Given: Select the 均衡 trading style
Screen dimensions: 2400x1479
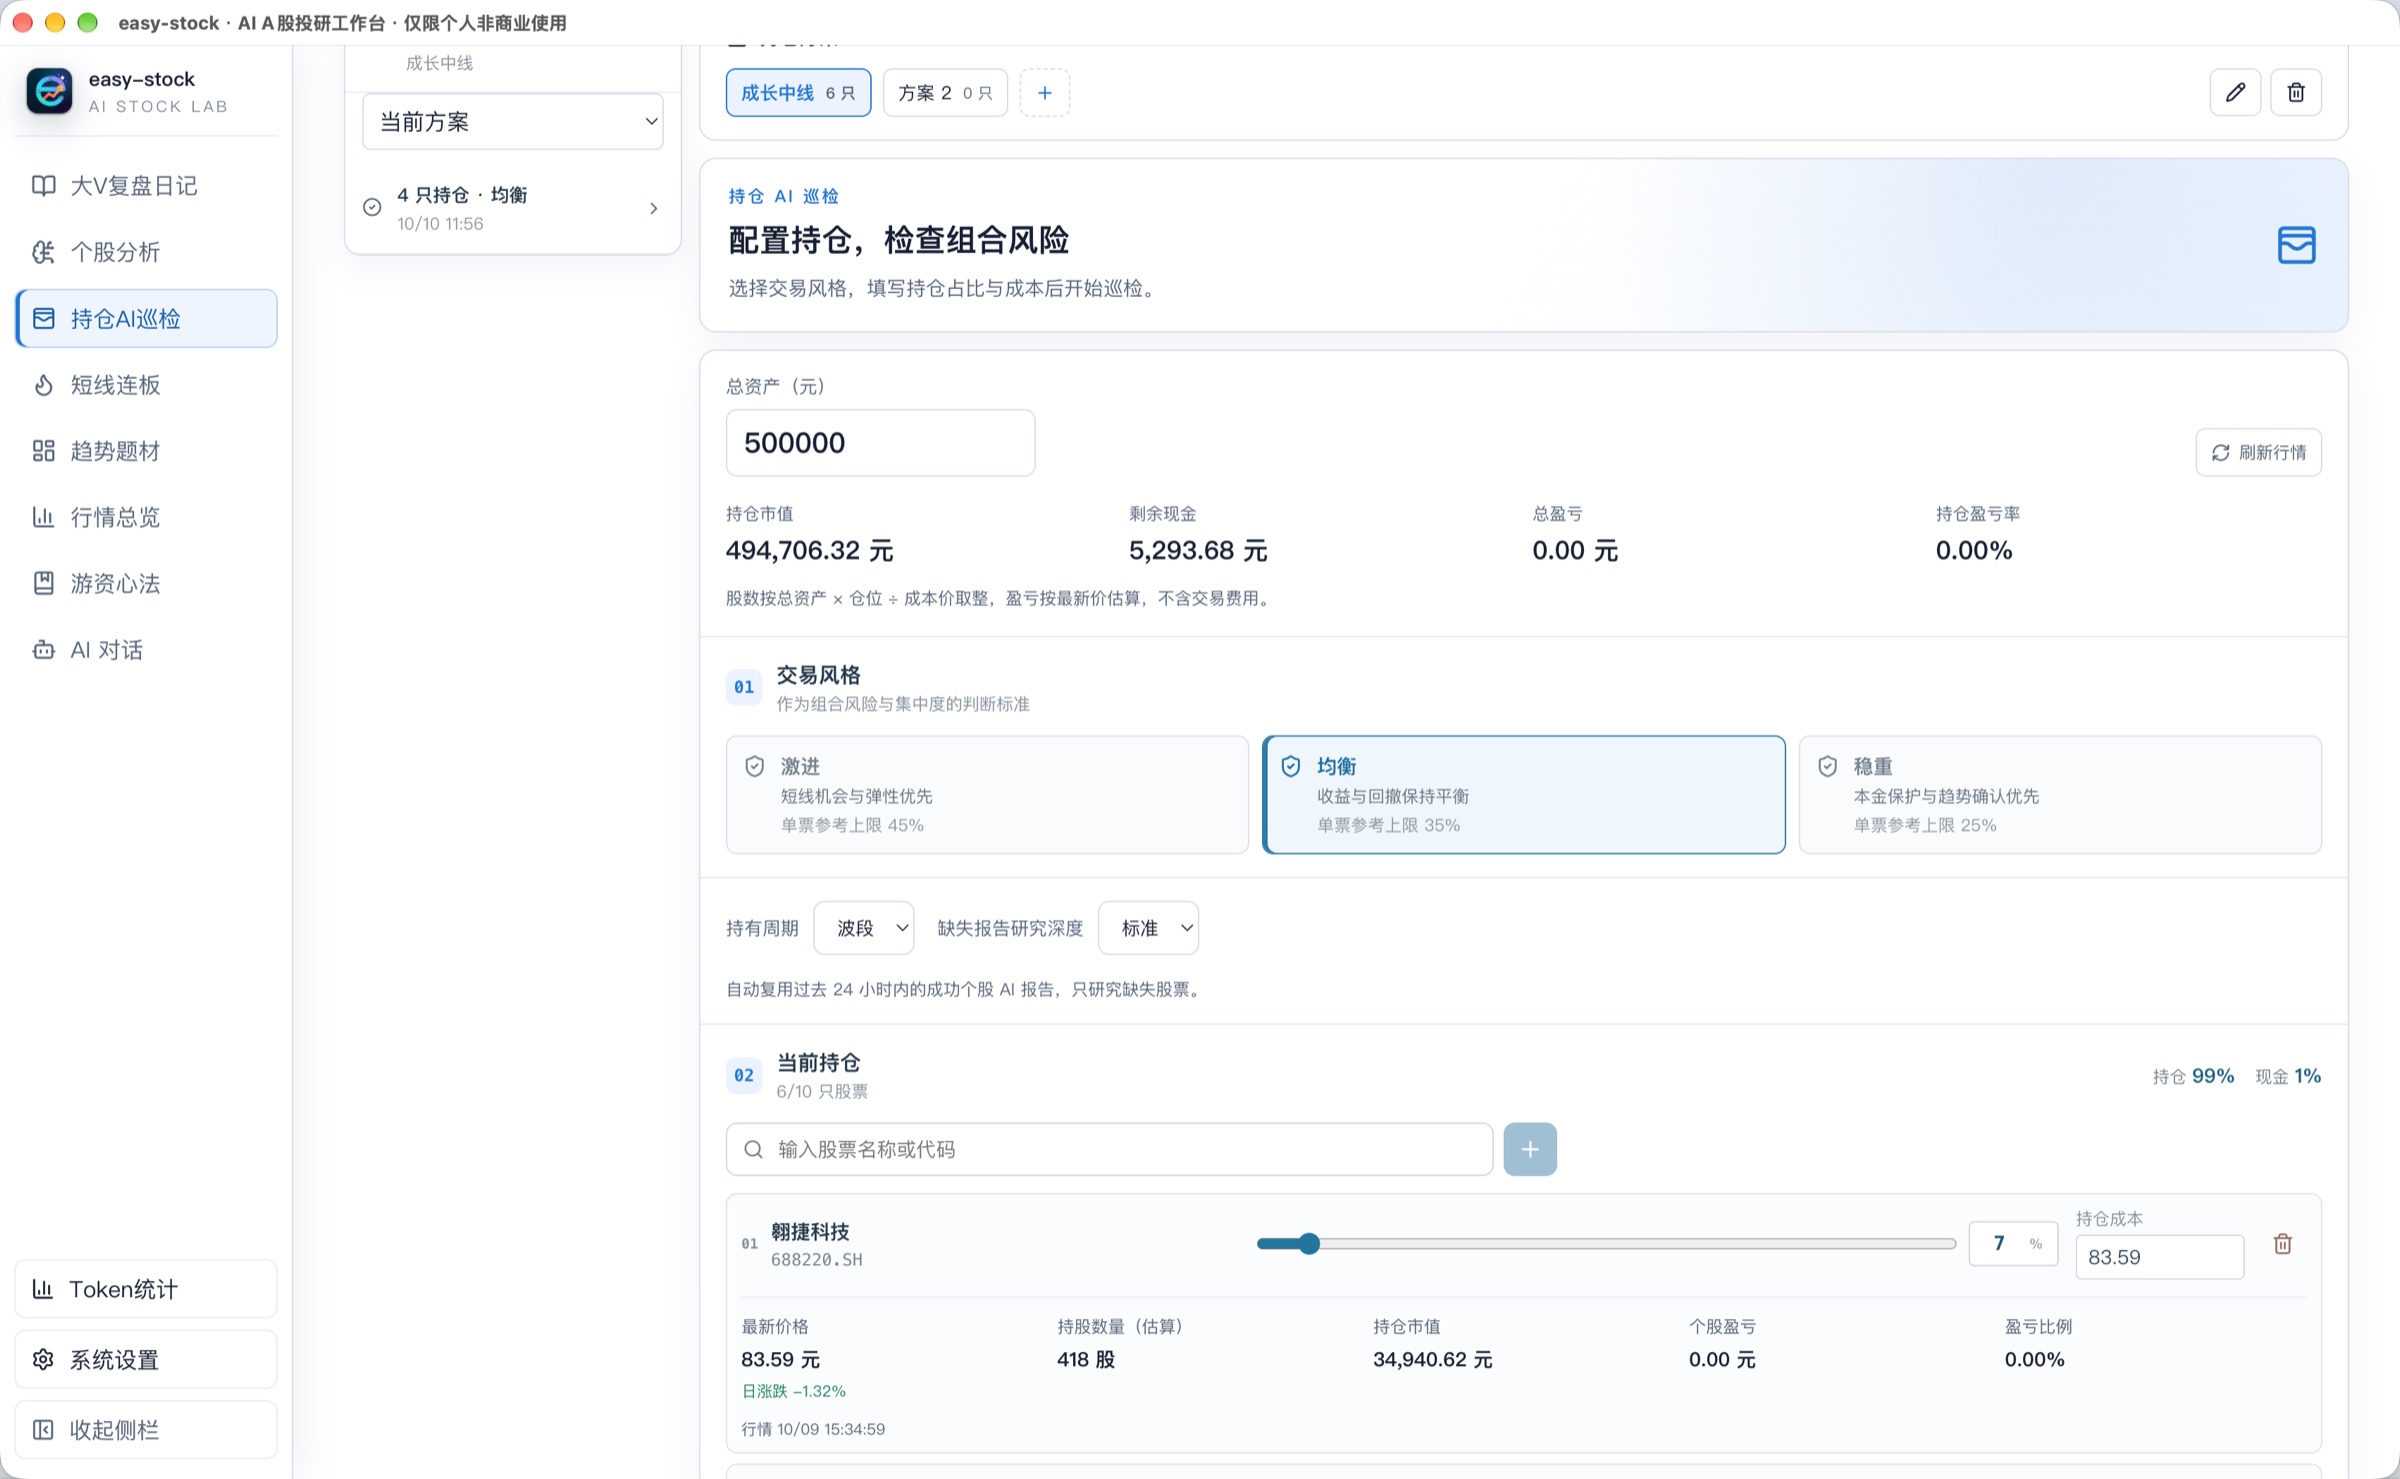Looking at the screenshot, I should (x=1524, y=795).
